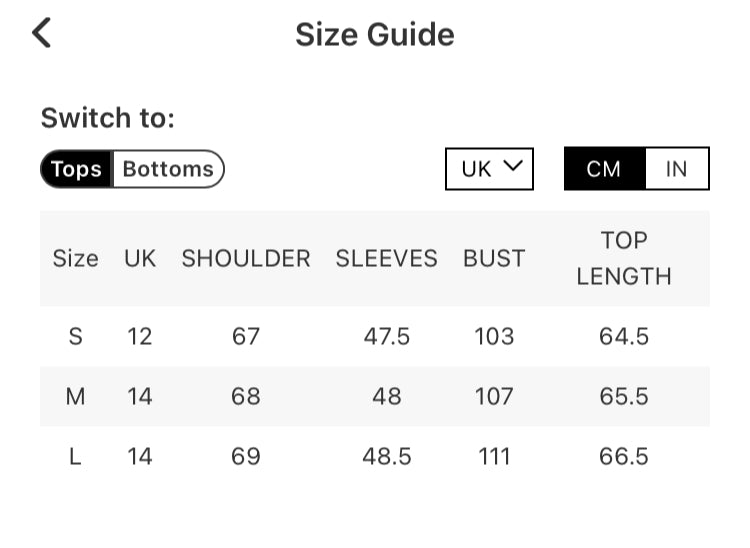The image size is (750, 548).
Task: Click the UK column header
Action: coord(140,258)
